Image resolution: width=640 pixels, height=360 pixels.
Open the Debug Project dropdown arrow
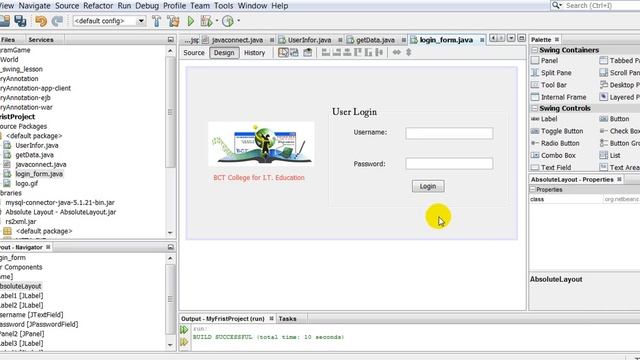217,20
